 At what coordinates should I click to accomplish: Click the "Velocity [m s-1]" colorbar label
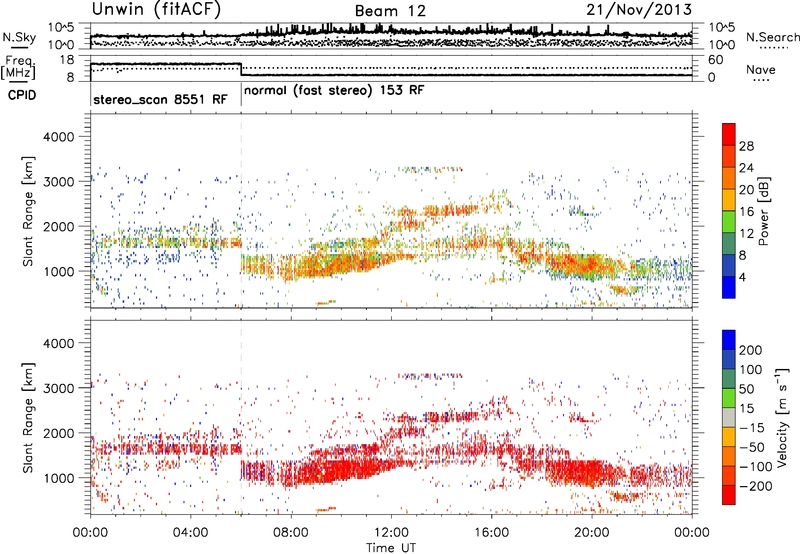tap(782, 417)
